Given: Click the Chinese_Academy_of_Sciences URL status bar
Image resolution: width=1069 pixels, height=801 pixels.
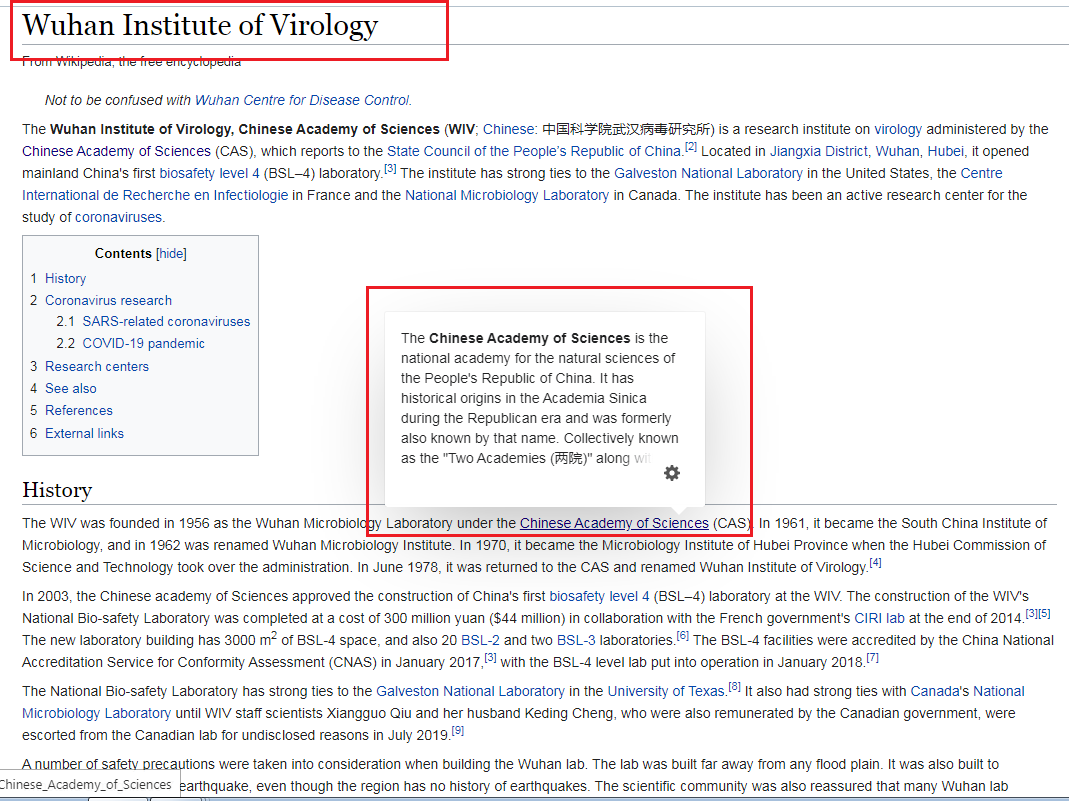Looking at the screenshot, I should pyautogui.click(x=89, y=785).
